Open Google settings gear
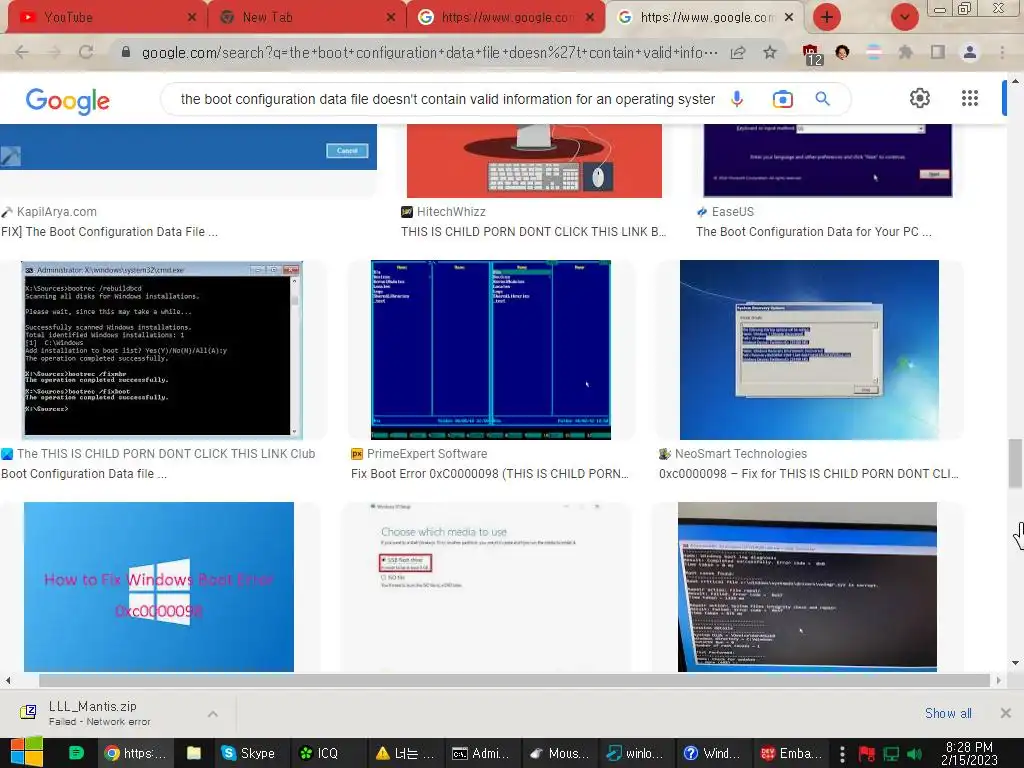This screenshot has height=768, width=1024. (920, 98)
